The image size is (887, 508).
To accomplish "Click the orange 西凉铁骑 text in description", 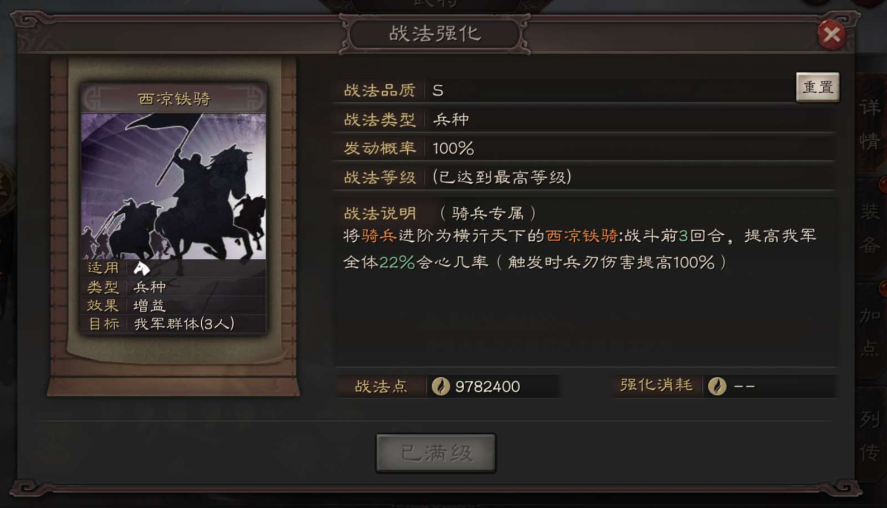I will point(582,236).
